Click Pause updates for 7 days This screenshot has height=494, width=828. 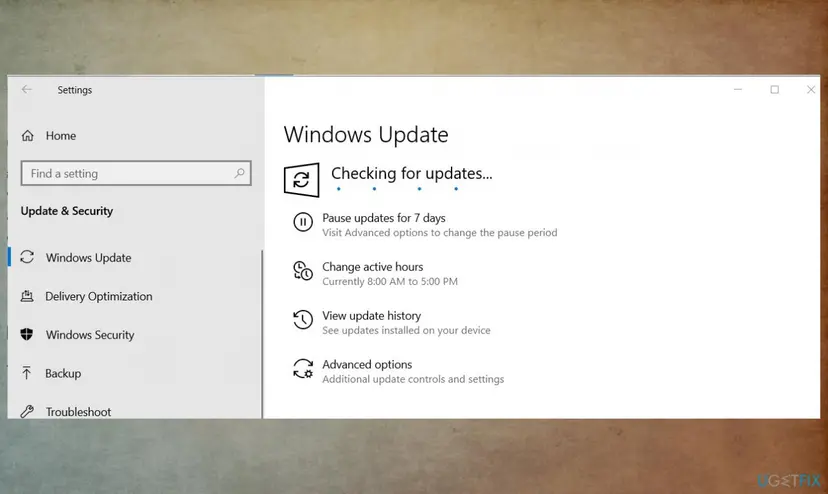pos(384,218)
